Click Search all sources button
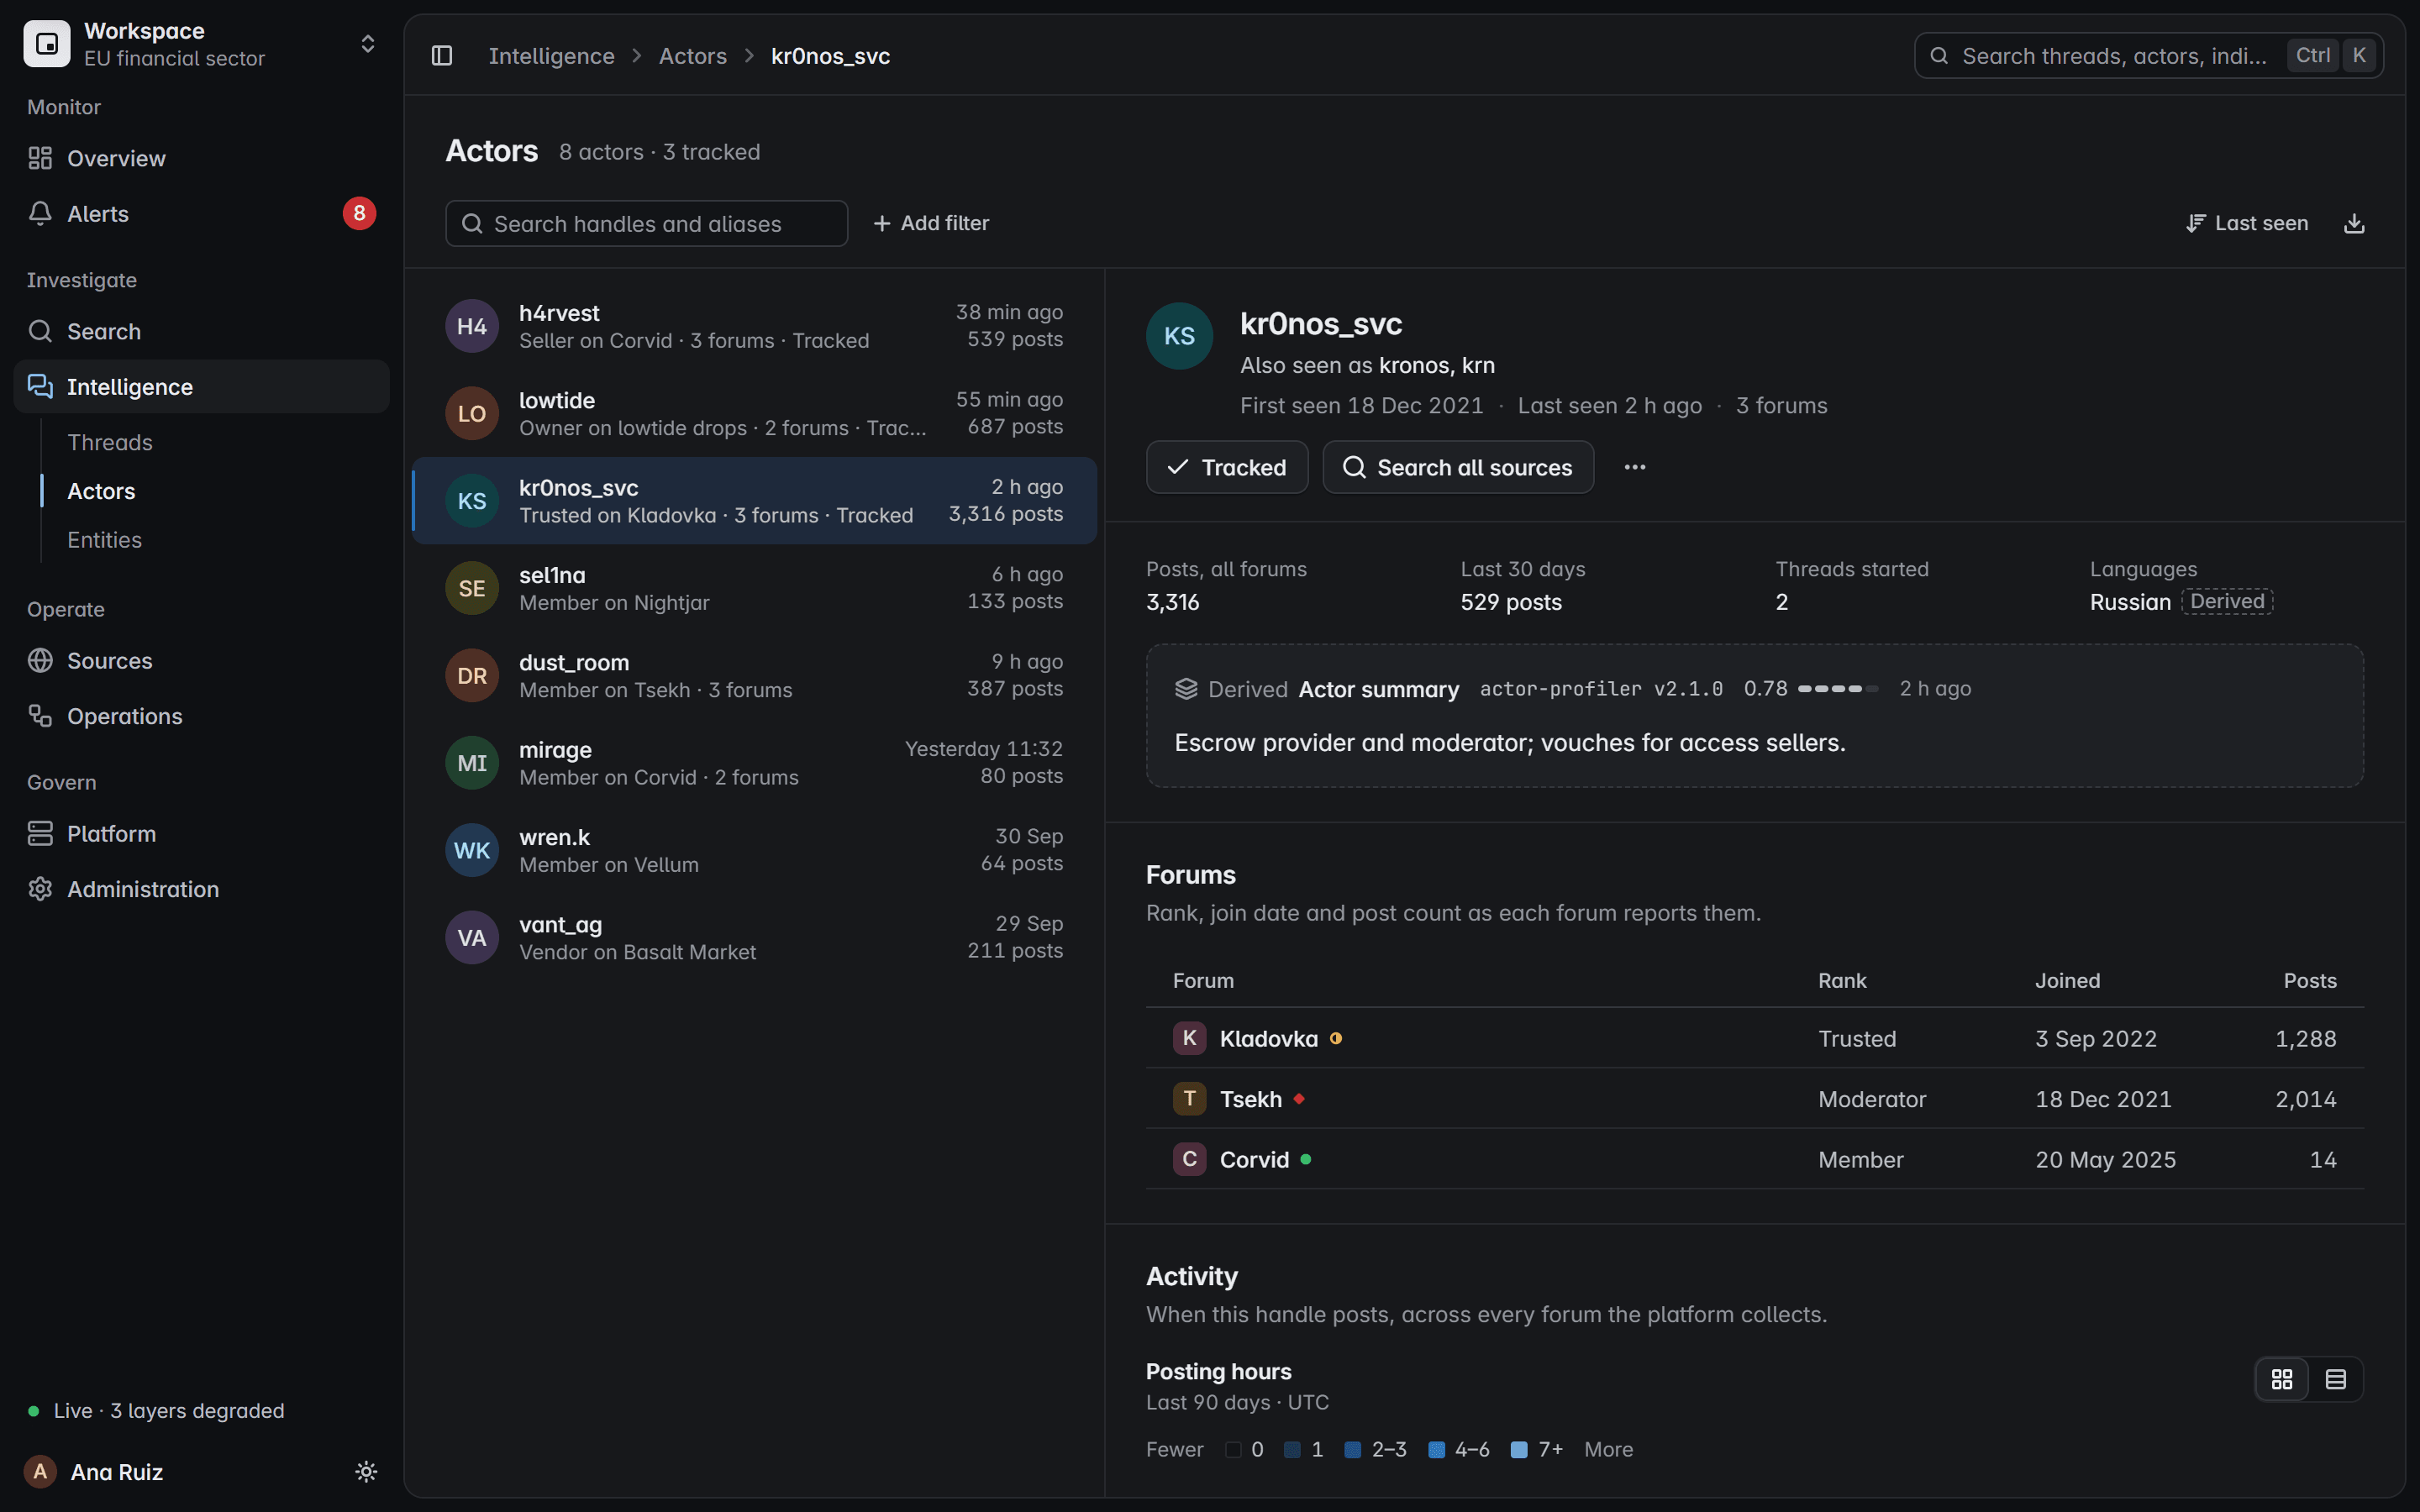Screen dimensions: 2420x1512 pos(1458,467)
